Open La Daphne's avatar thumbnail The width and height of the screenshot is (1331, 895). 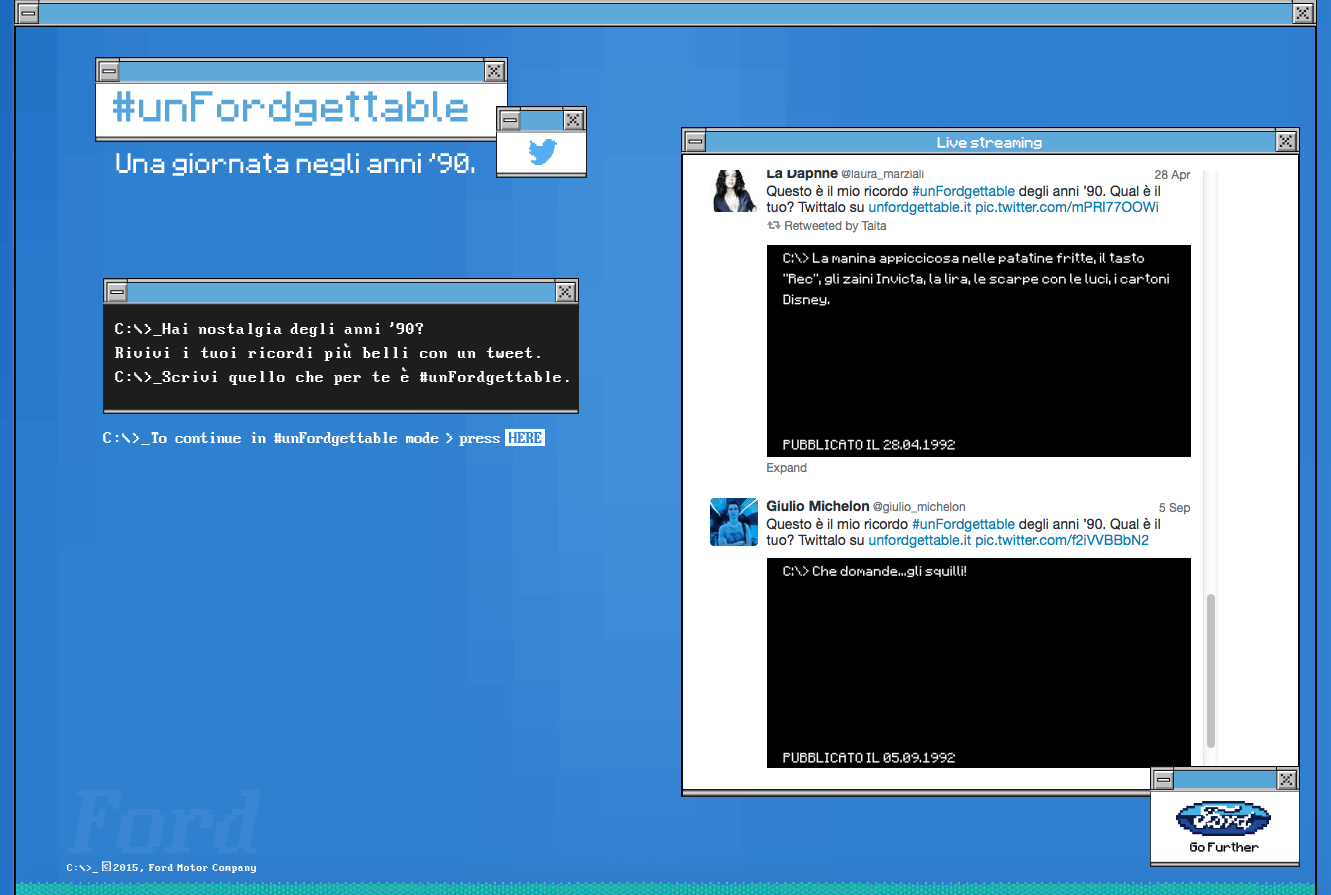pyautogui.click(x=734, y=190)
